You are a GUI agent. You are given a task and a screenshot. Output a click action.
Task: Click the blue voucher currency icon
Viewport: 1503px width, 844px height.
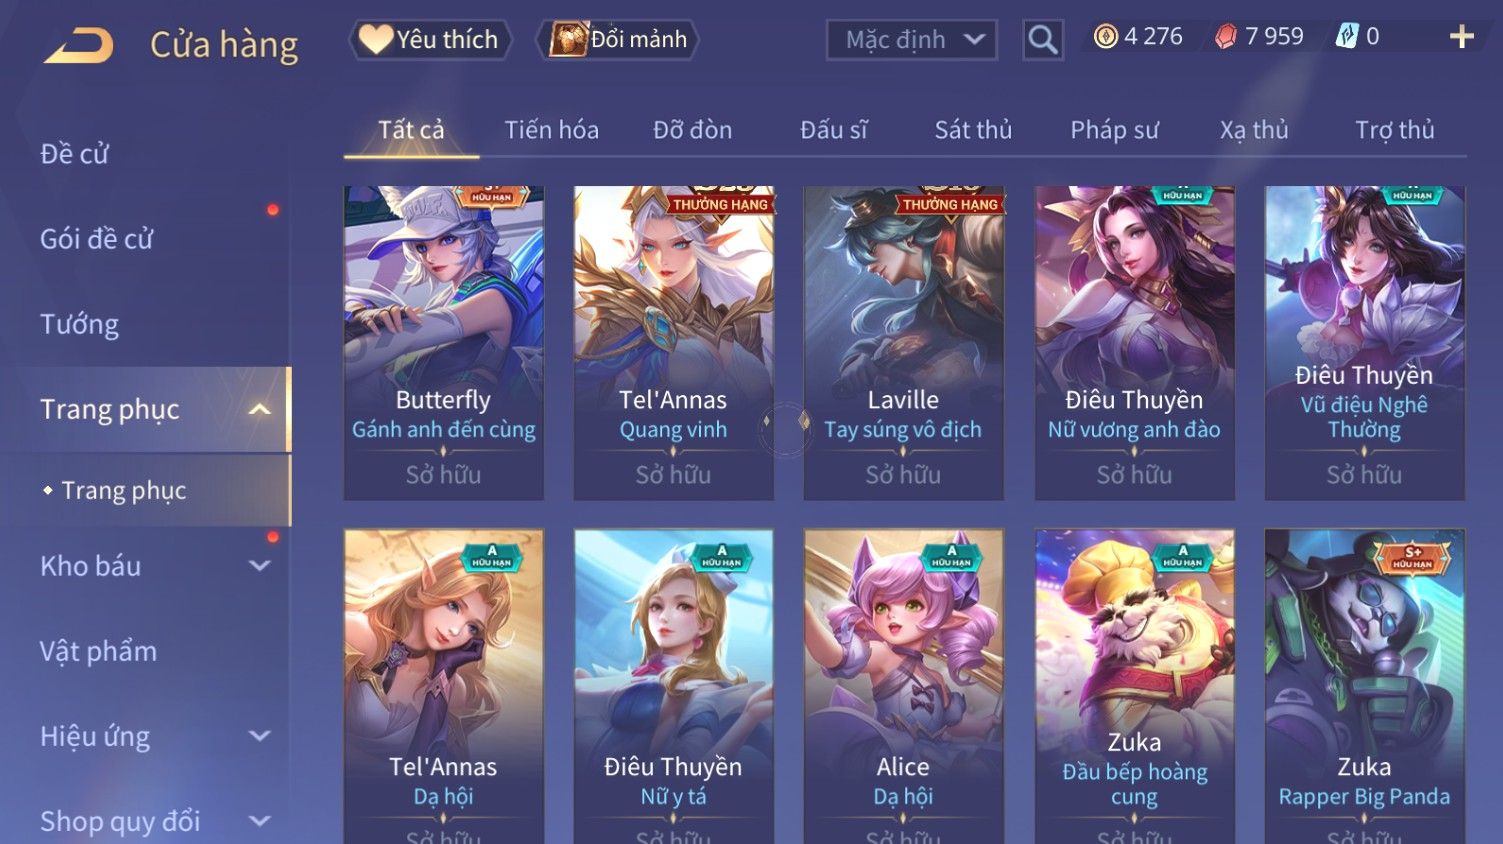pos(1347,37)
